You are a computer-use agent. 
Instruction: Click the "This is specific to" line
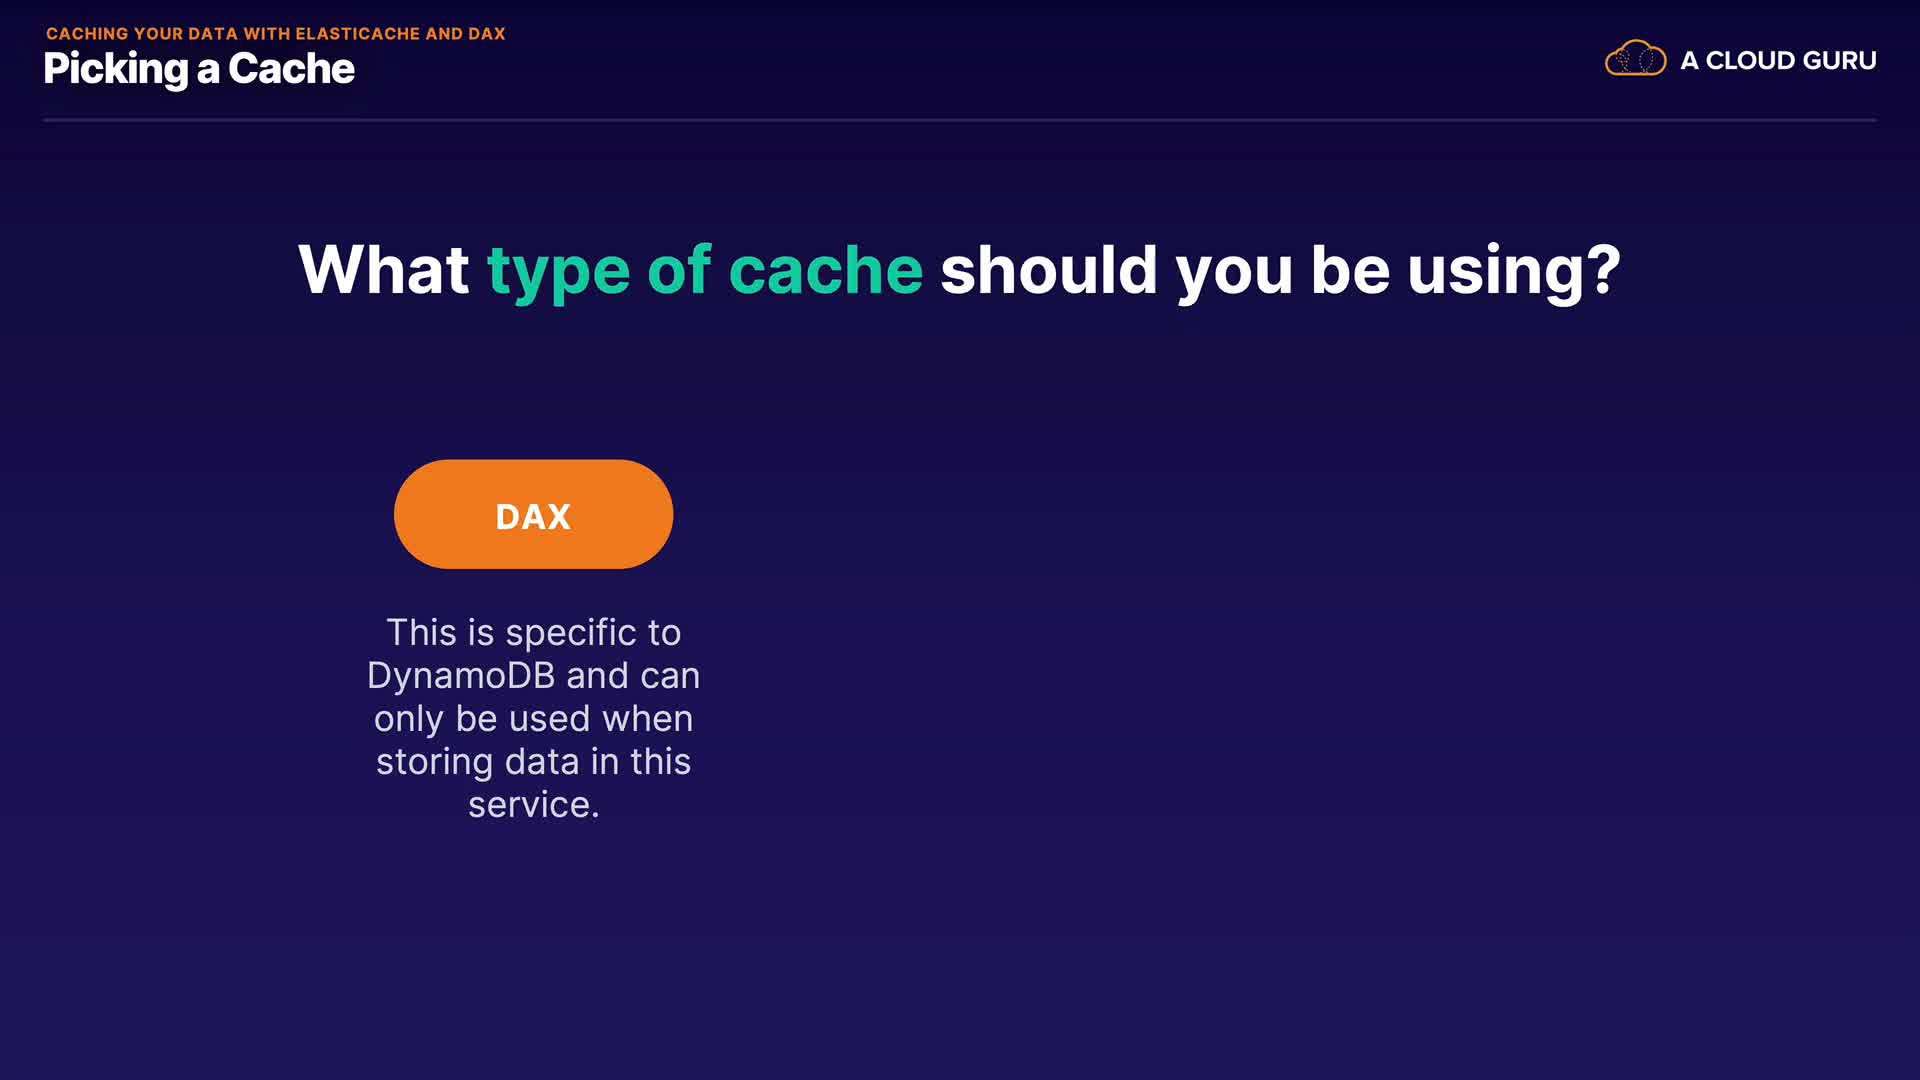pos(533,633)
